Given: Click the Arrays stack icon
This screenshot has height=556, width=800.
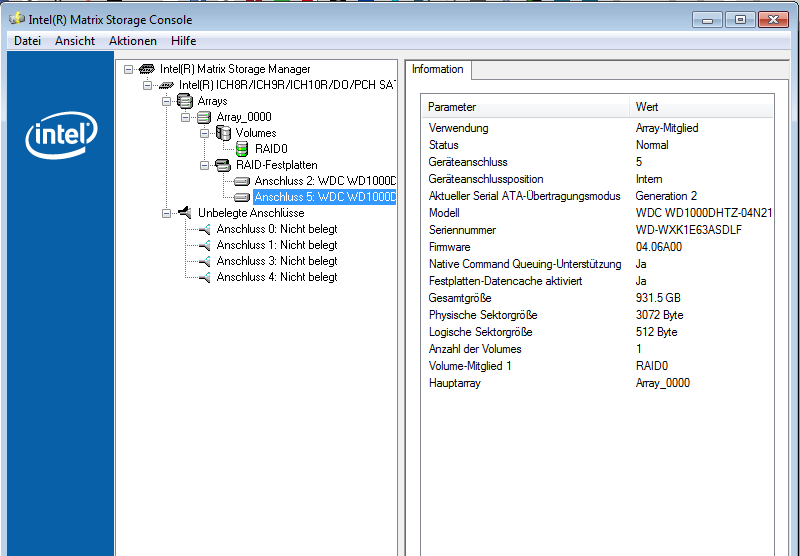Looking at the screenshot, I should coord(184,101).
